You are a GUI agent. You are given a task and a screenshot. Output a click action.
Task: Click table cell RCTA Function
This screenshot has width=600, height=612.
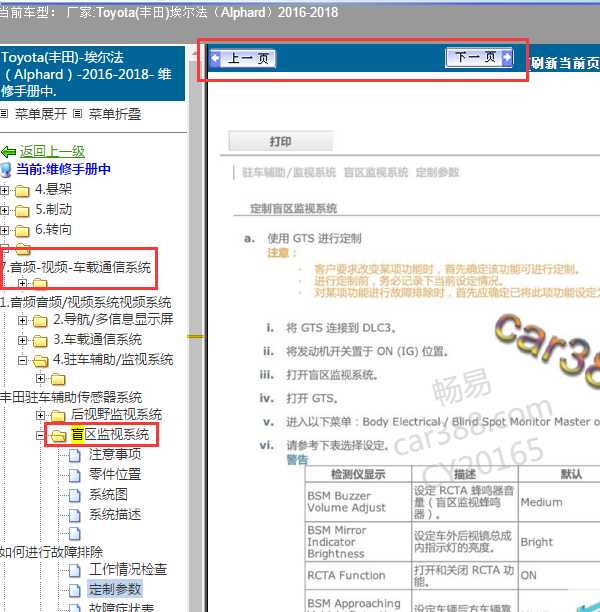pos(358,576)
